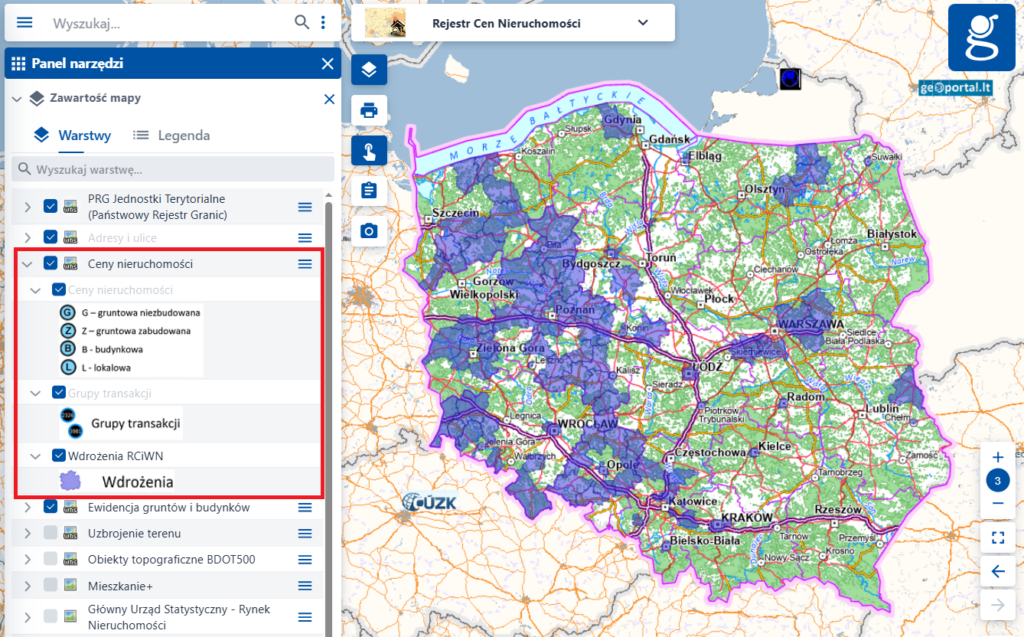
Task: Open the hamburger main menu
Action: [x=25, y=22]
